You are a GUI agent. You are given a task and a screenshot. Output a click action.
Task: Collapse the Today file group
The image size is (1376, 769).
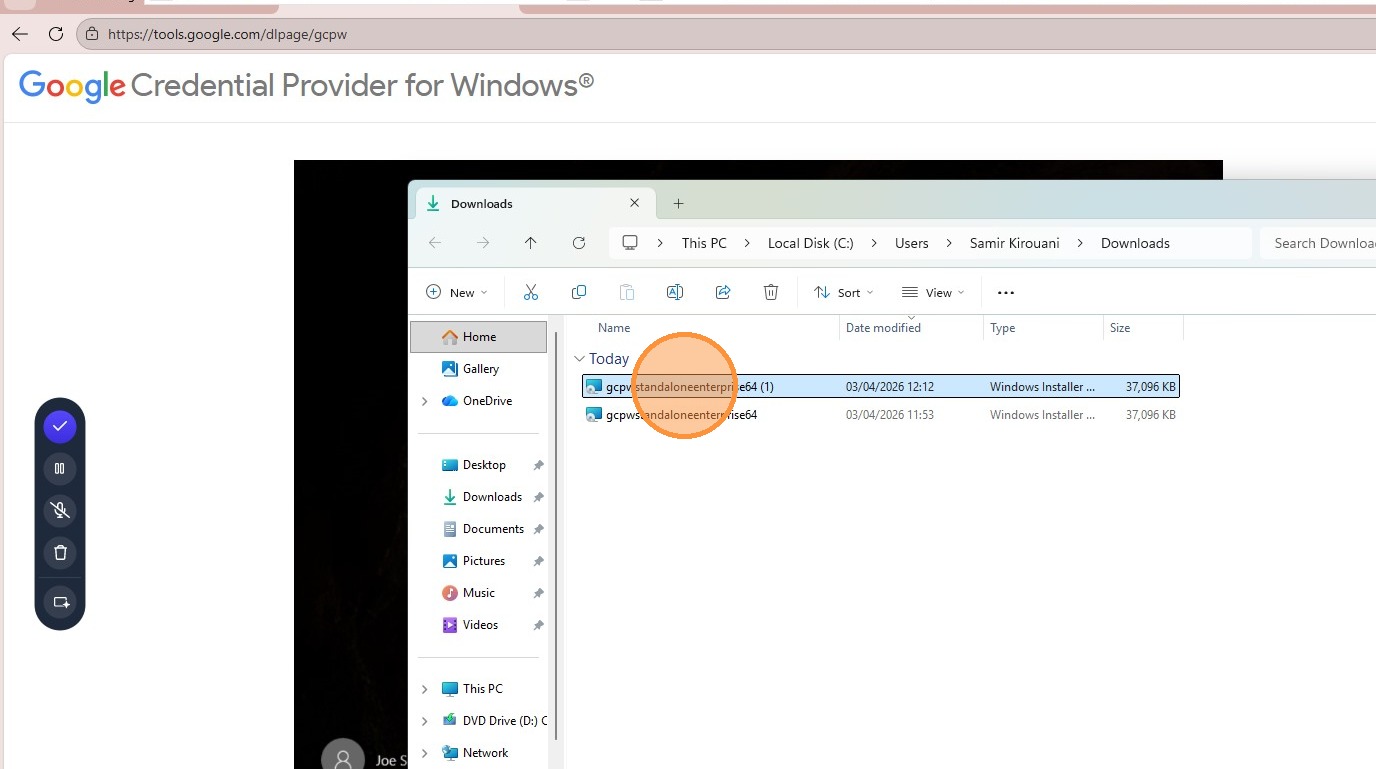[579, 359]
